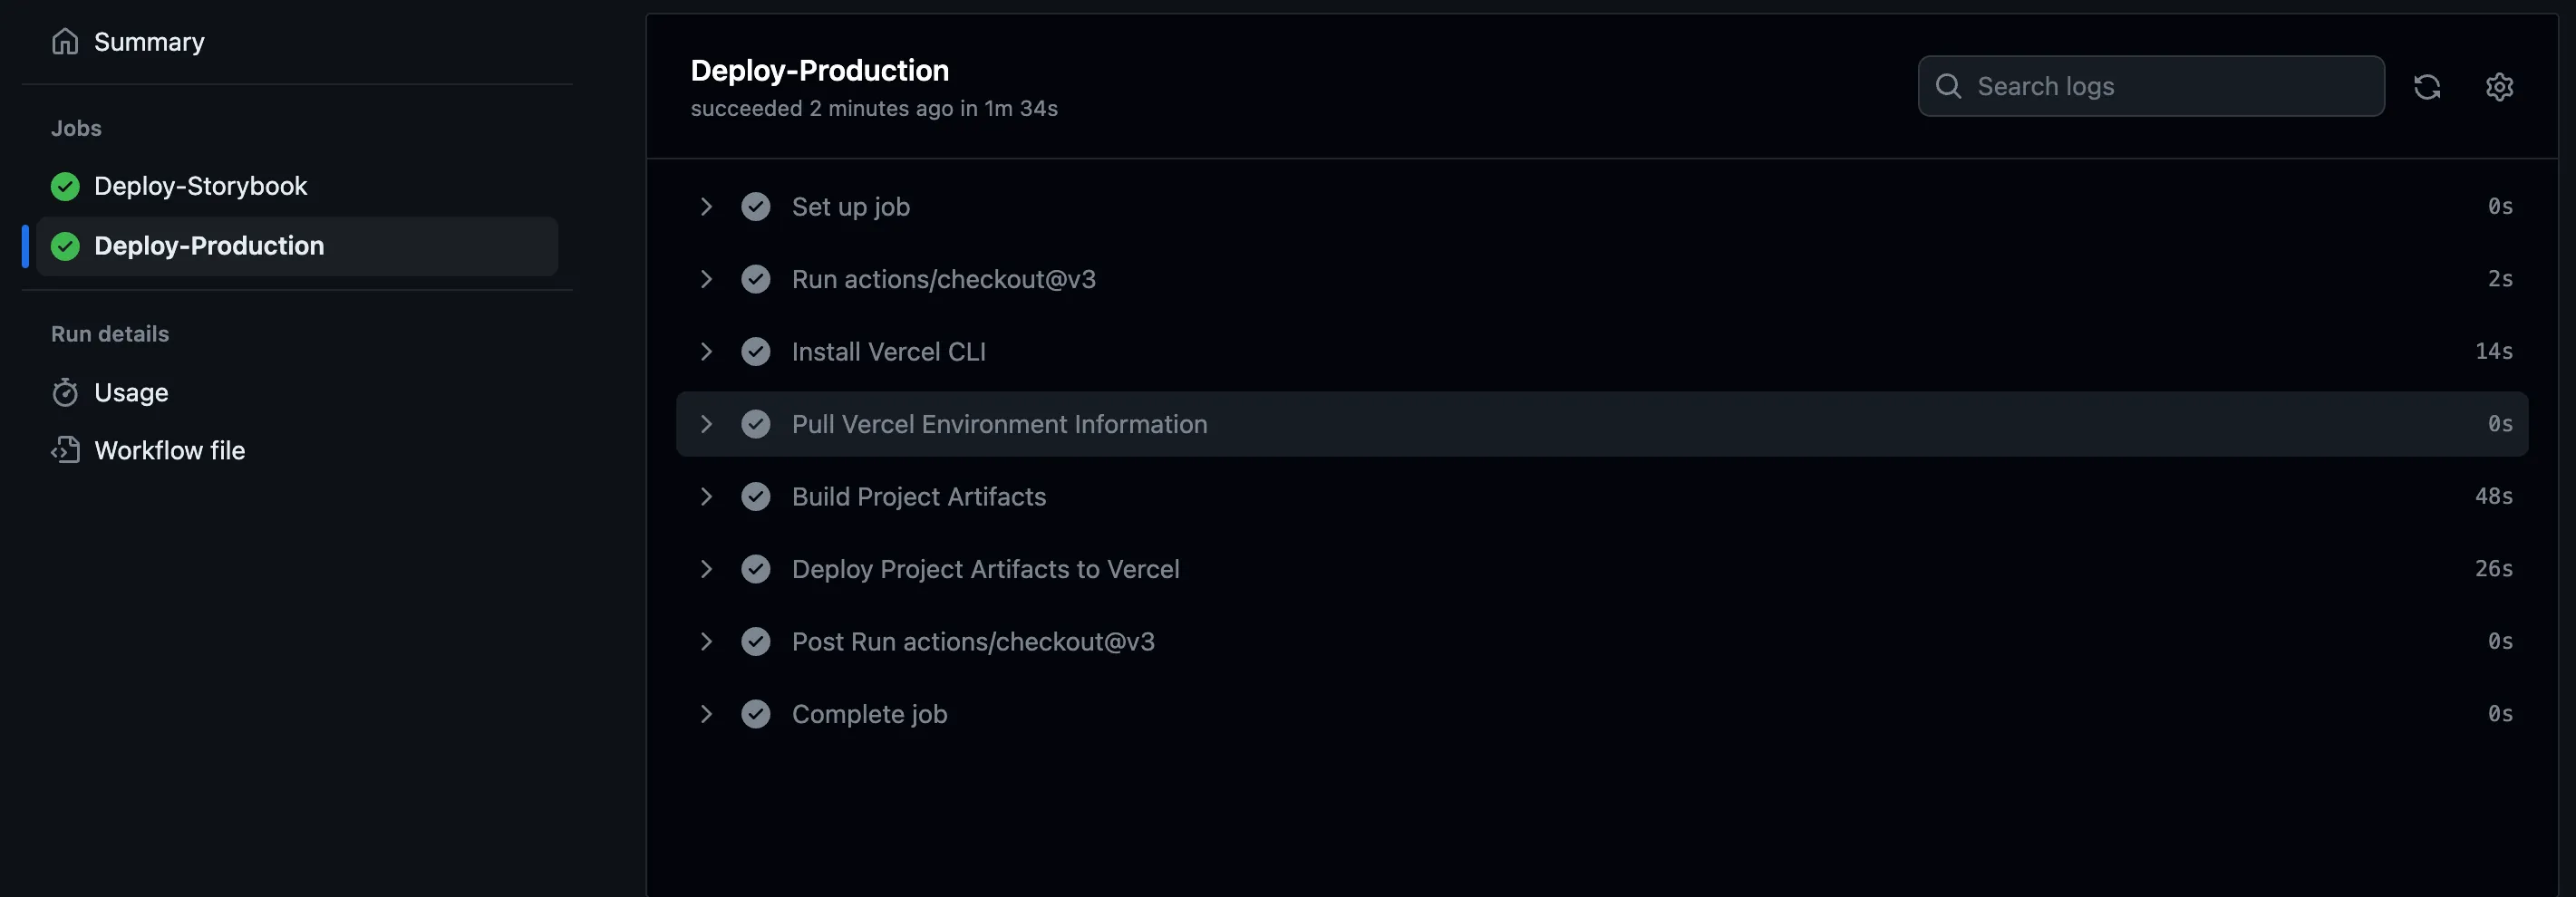Select the Deploy-Production job
Screen dimensions: 2576x897
tap(209, 246)
